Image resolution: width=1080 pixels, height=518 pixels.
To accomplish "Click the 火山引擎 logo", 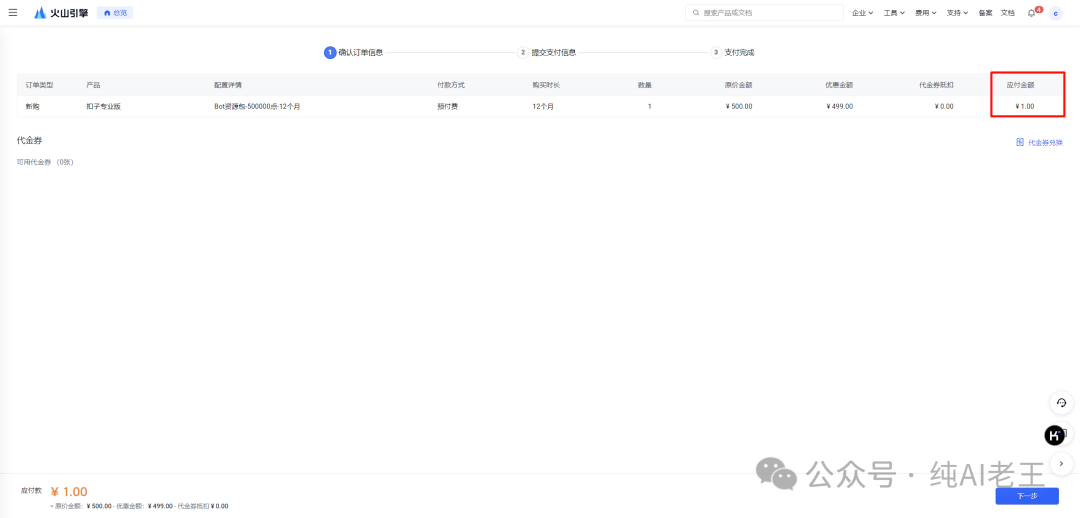I will click(x=61, y=12).
